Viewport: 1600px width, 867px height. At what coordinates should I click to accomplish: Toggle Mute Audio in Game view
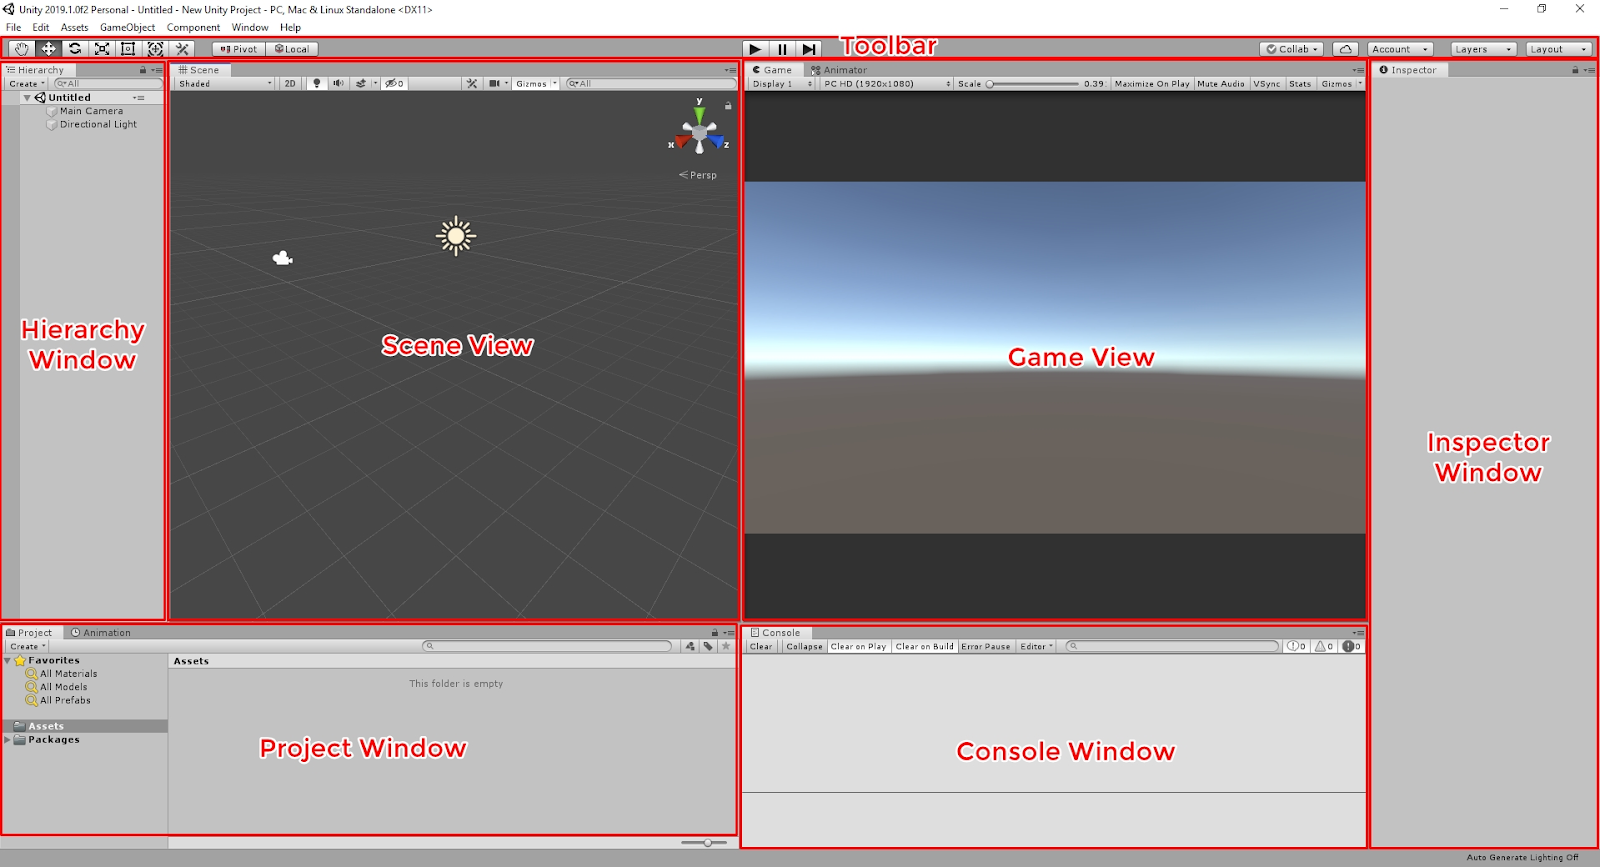coord(1221,84)
